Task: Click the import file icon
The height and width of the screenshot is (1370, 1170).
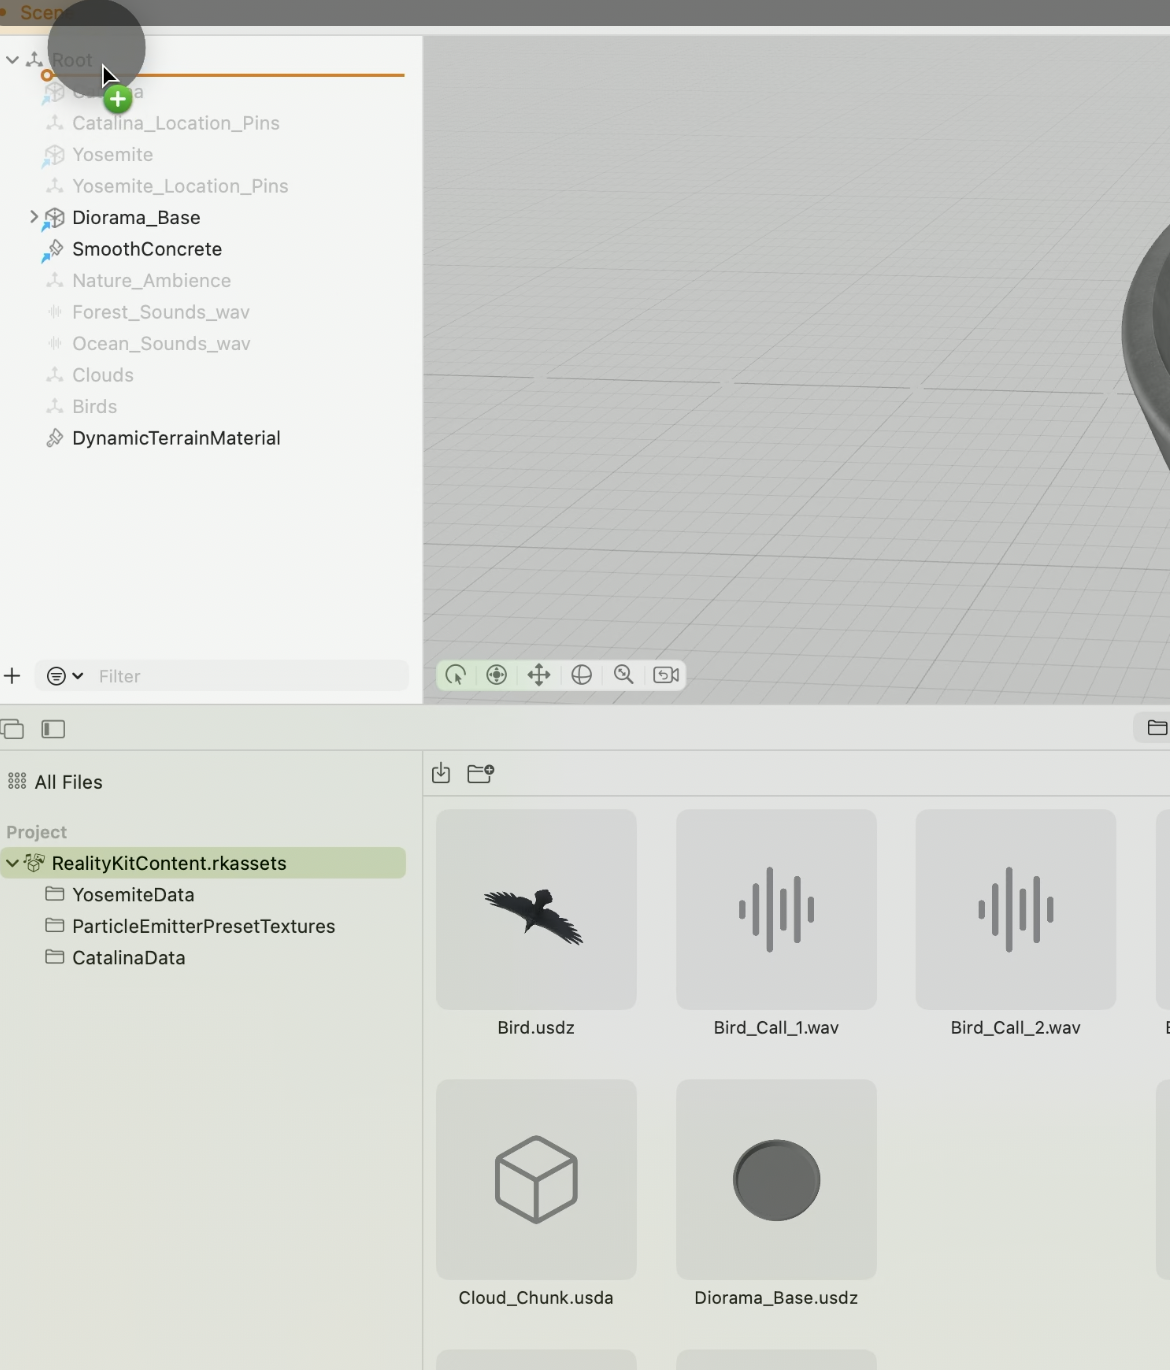Action: pyautogui.click(x=441, y=773)
